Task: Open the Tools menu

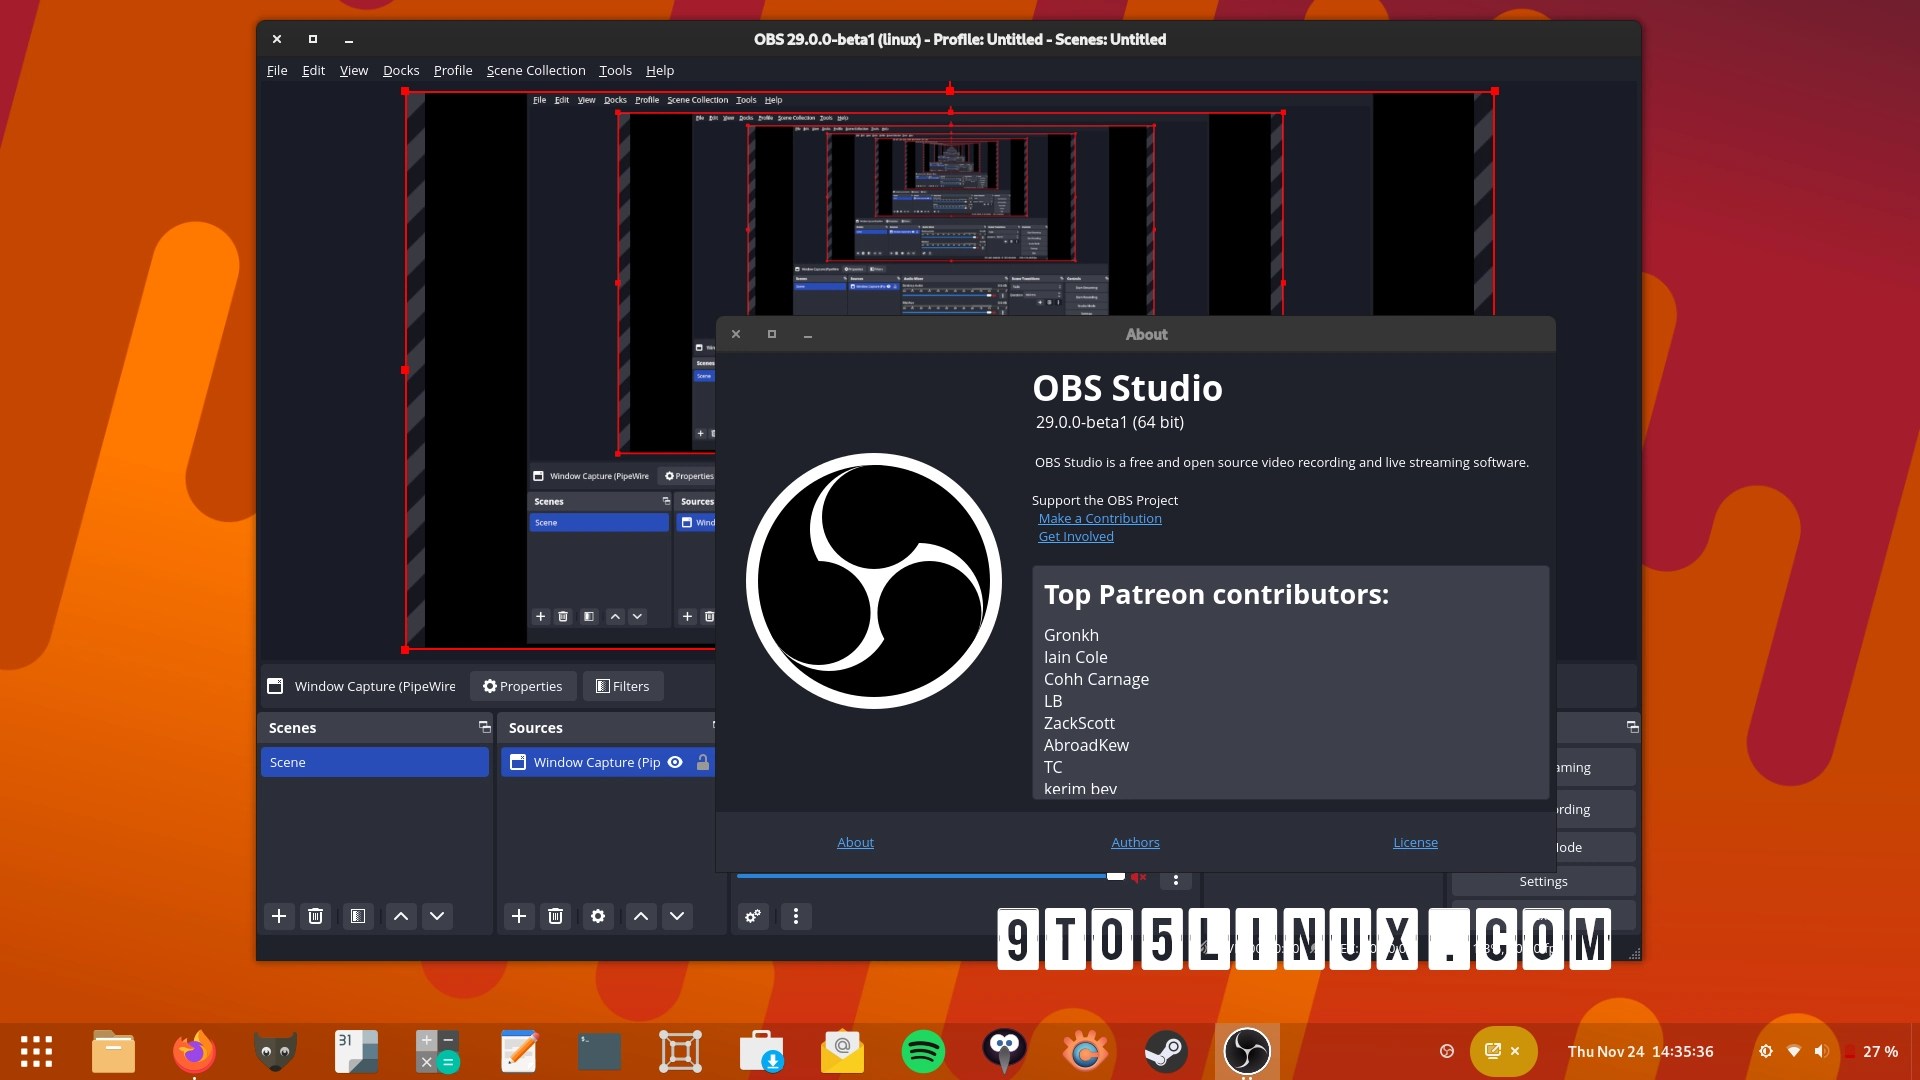Action: [x=615, y=70]
